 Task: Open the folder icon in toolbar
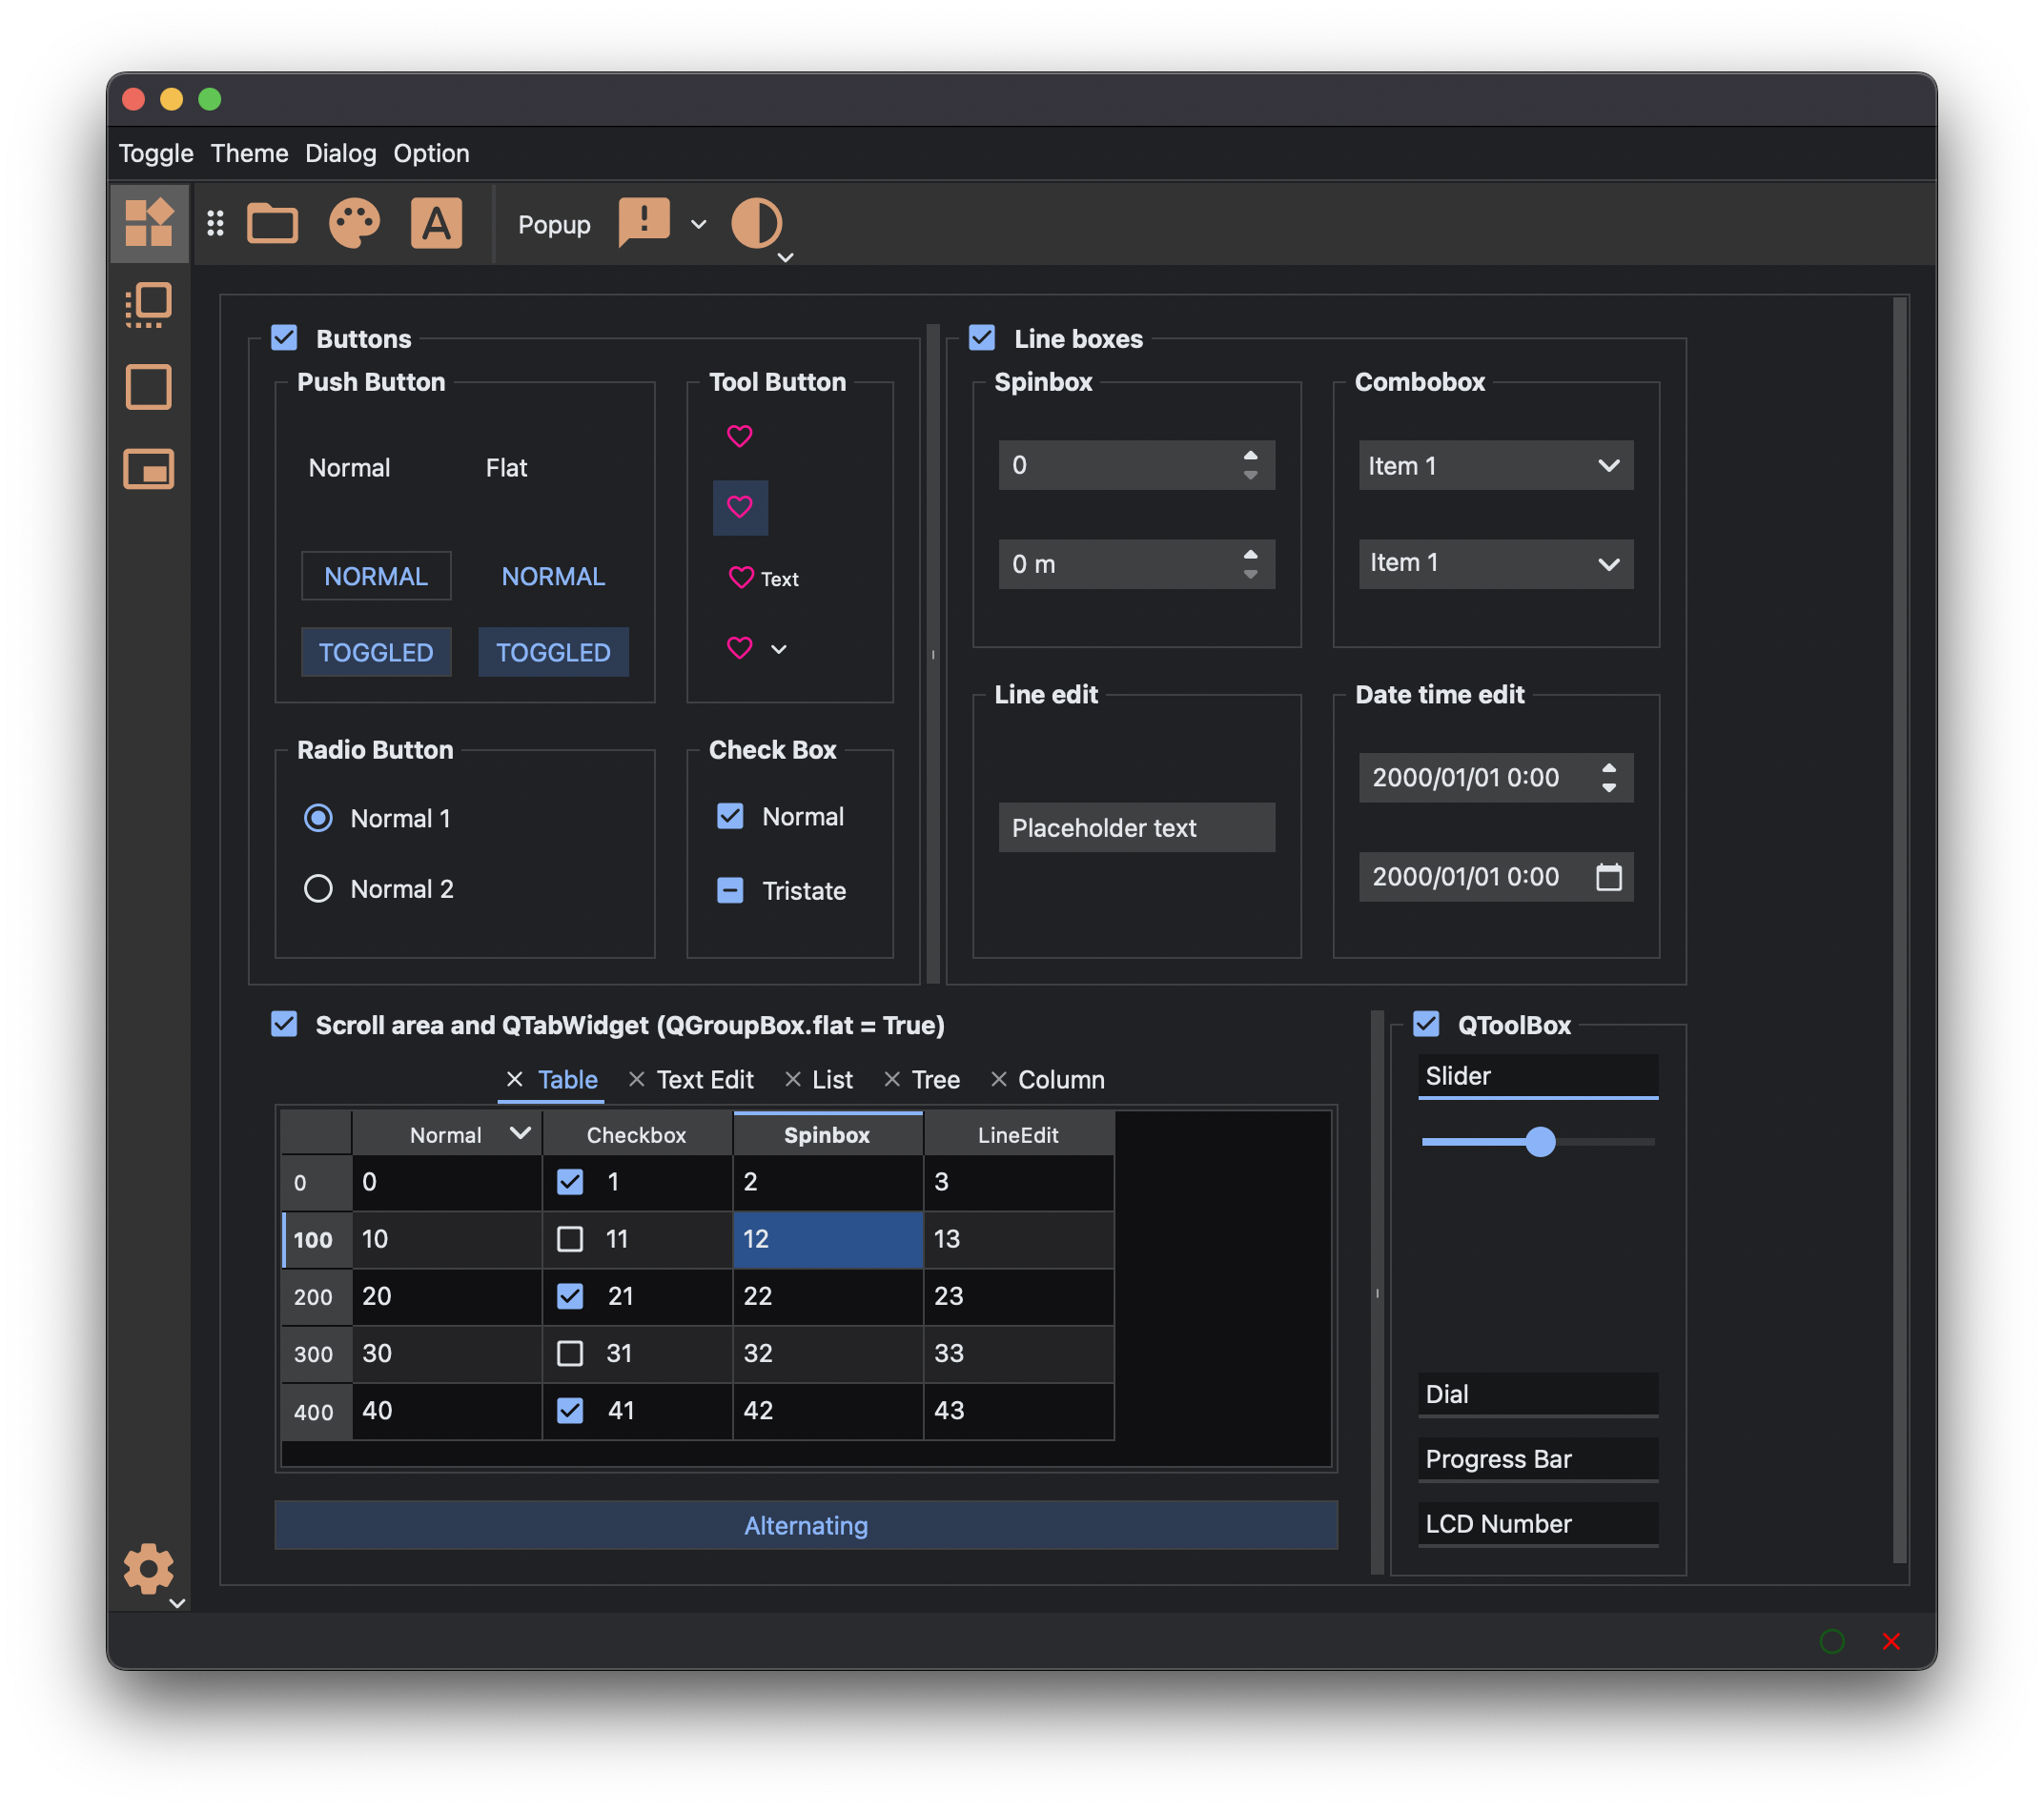(272, 222)
